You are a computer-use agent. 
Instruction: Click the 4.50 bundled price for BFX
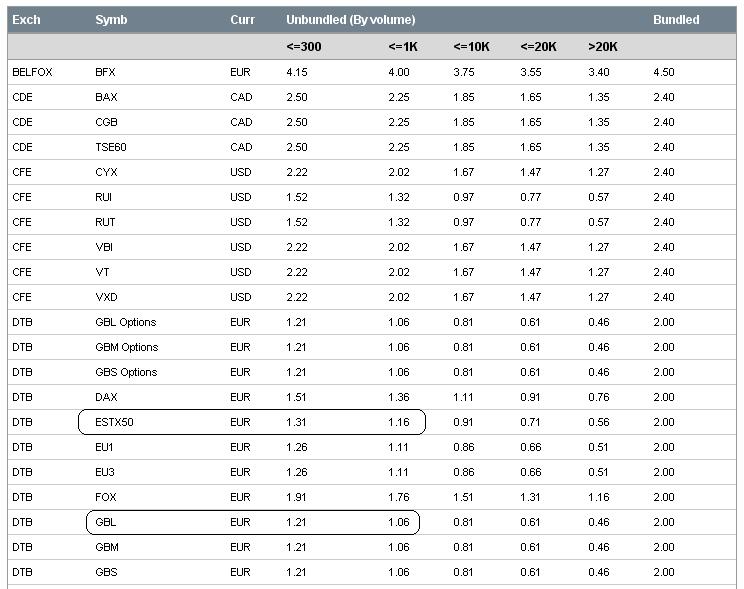click(x=663, y=72)
